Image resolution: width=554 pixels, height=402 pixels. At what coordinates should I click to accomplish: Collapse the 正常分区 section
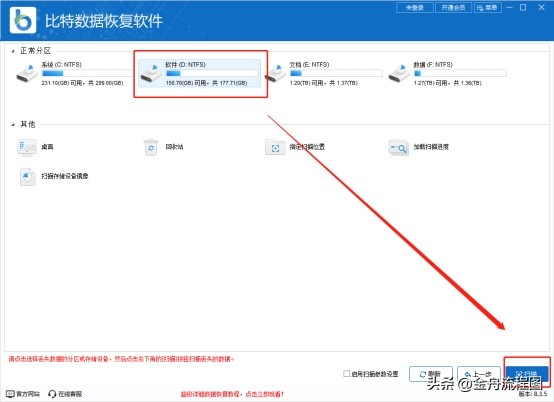pyautogui.click(x=13, y=51)
